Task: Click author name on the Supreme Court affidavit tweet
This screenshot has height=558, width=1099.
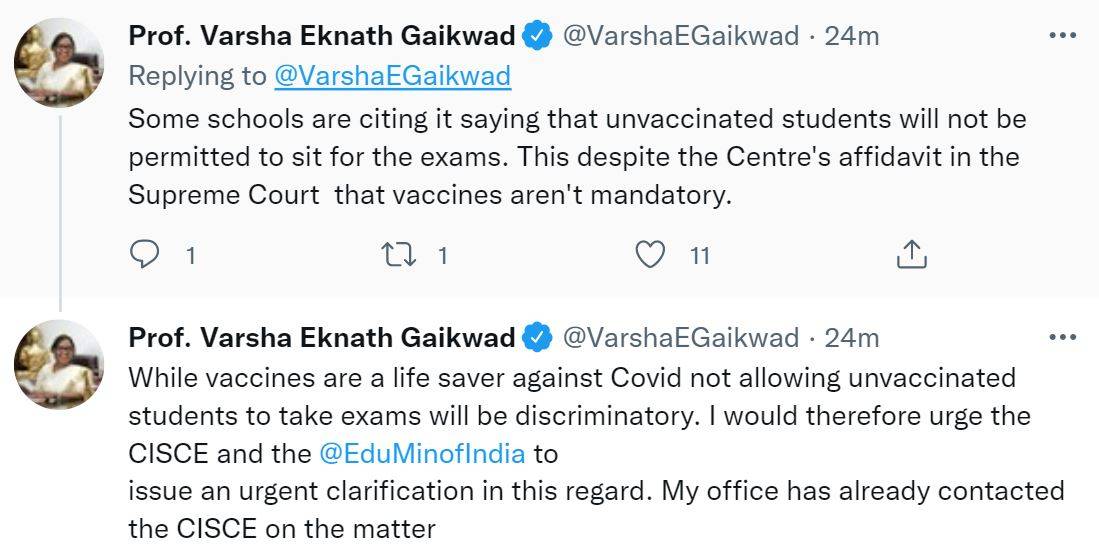Action: tap(322, 37)
